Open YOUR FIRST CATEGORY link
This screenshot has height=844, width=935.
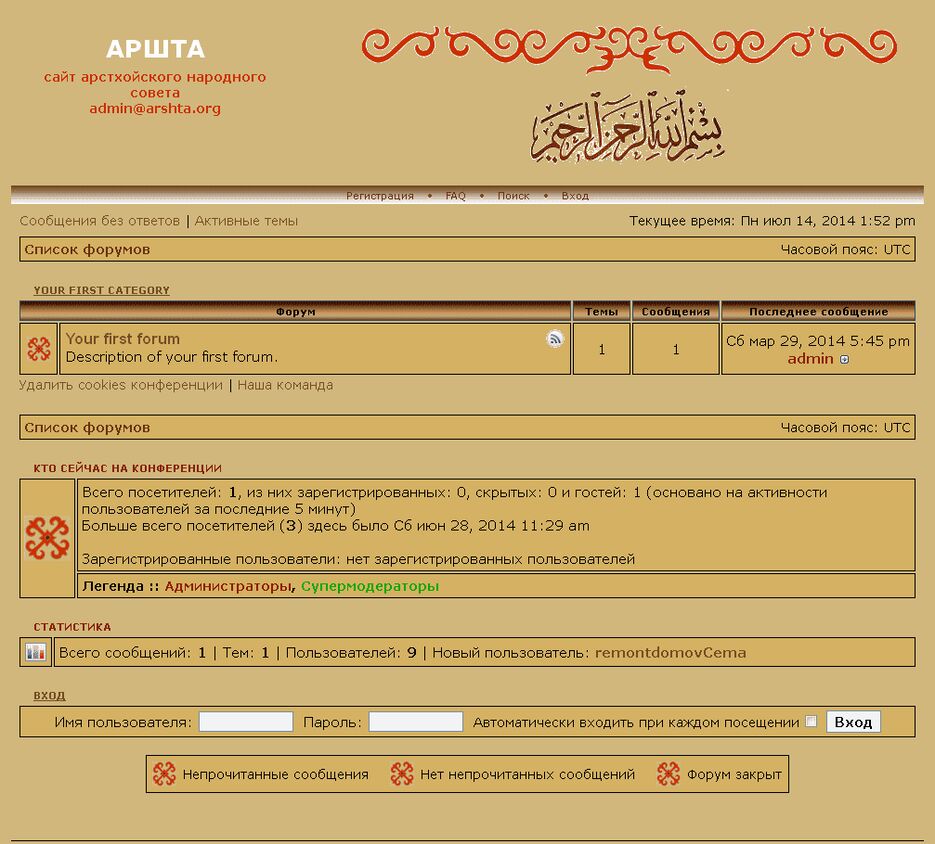101,290
